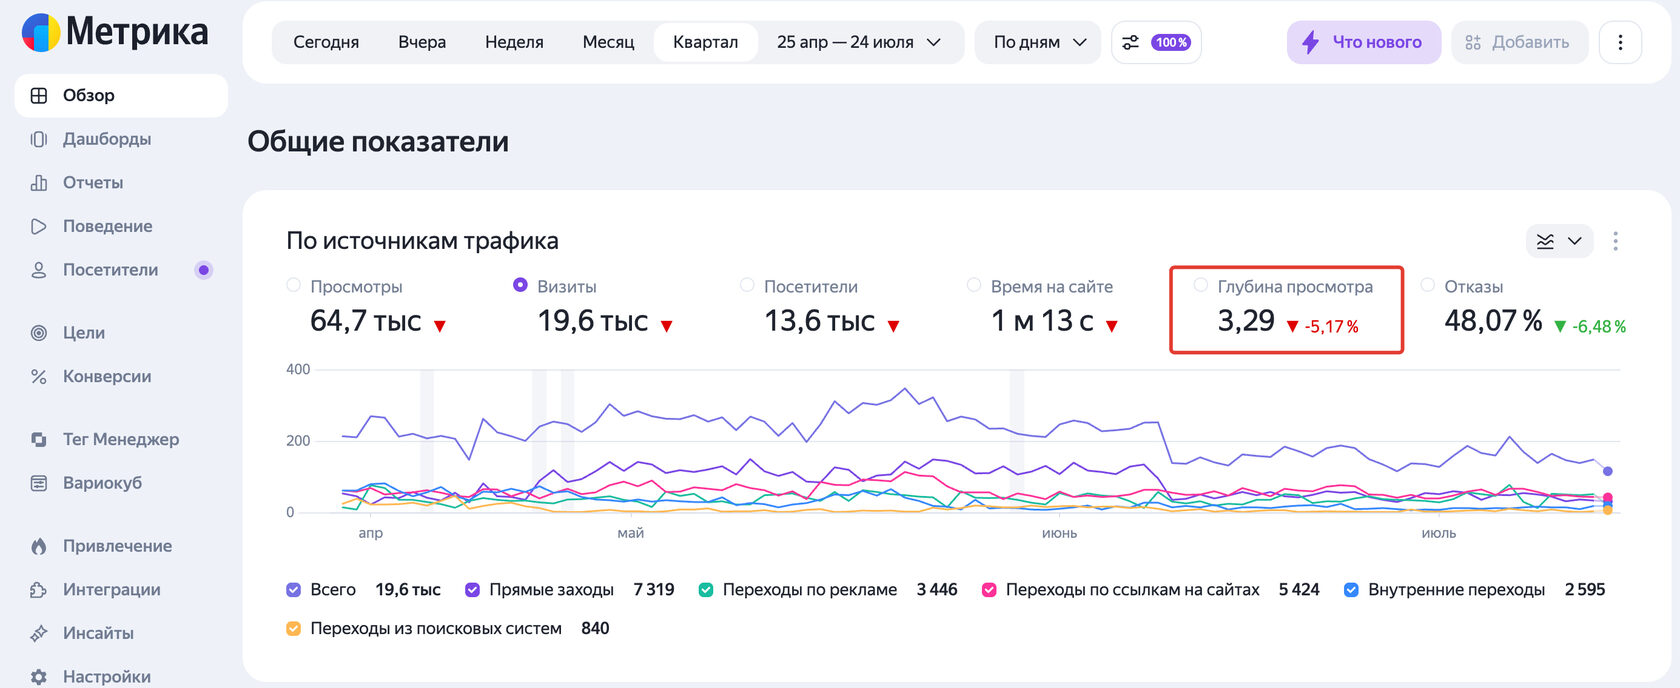1680x688 pixels.
Task: Click the Metrika logo icon
Action: click(41, 33)
